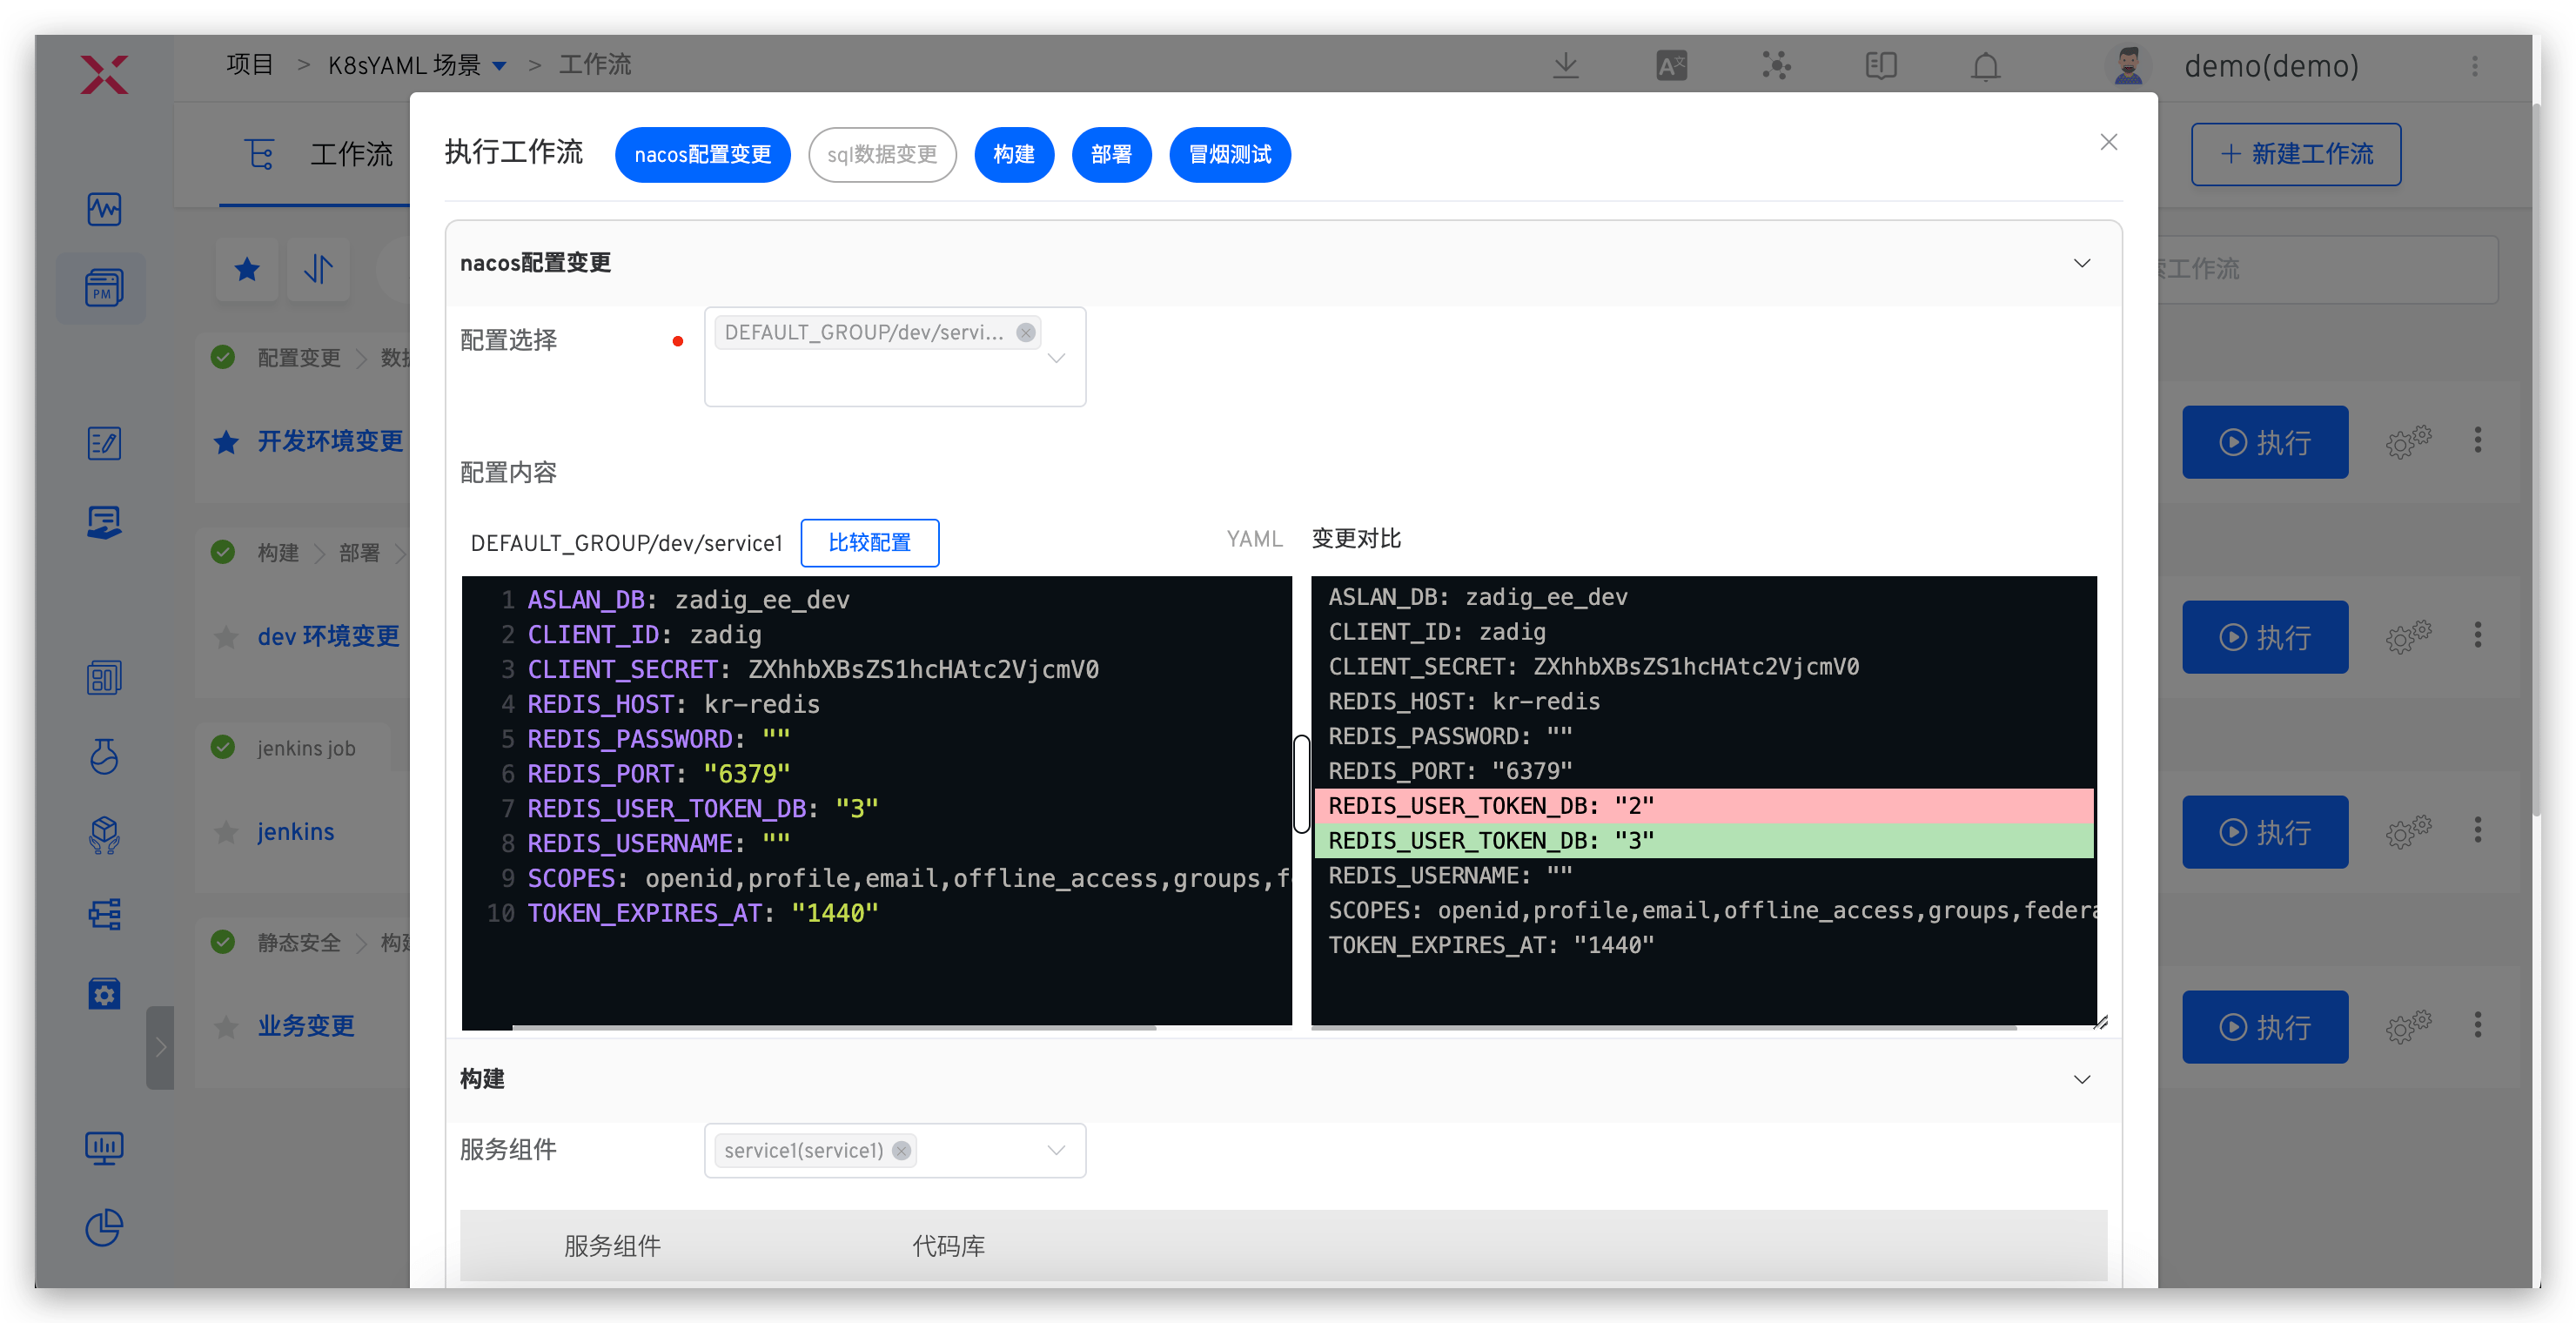Click the notification bell icon
The width and height of the screenshot is (2576, 1323).
click(1985, 66)
